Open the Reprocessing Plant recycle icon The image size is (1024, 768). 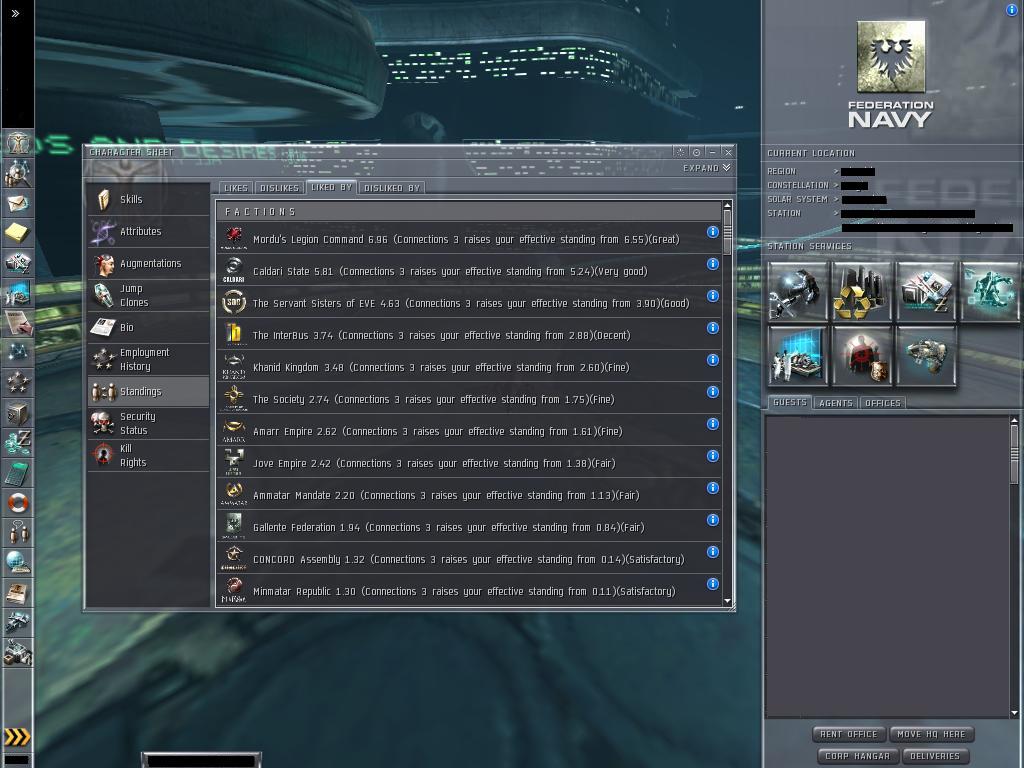click(861, 291)
